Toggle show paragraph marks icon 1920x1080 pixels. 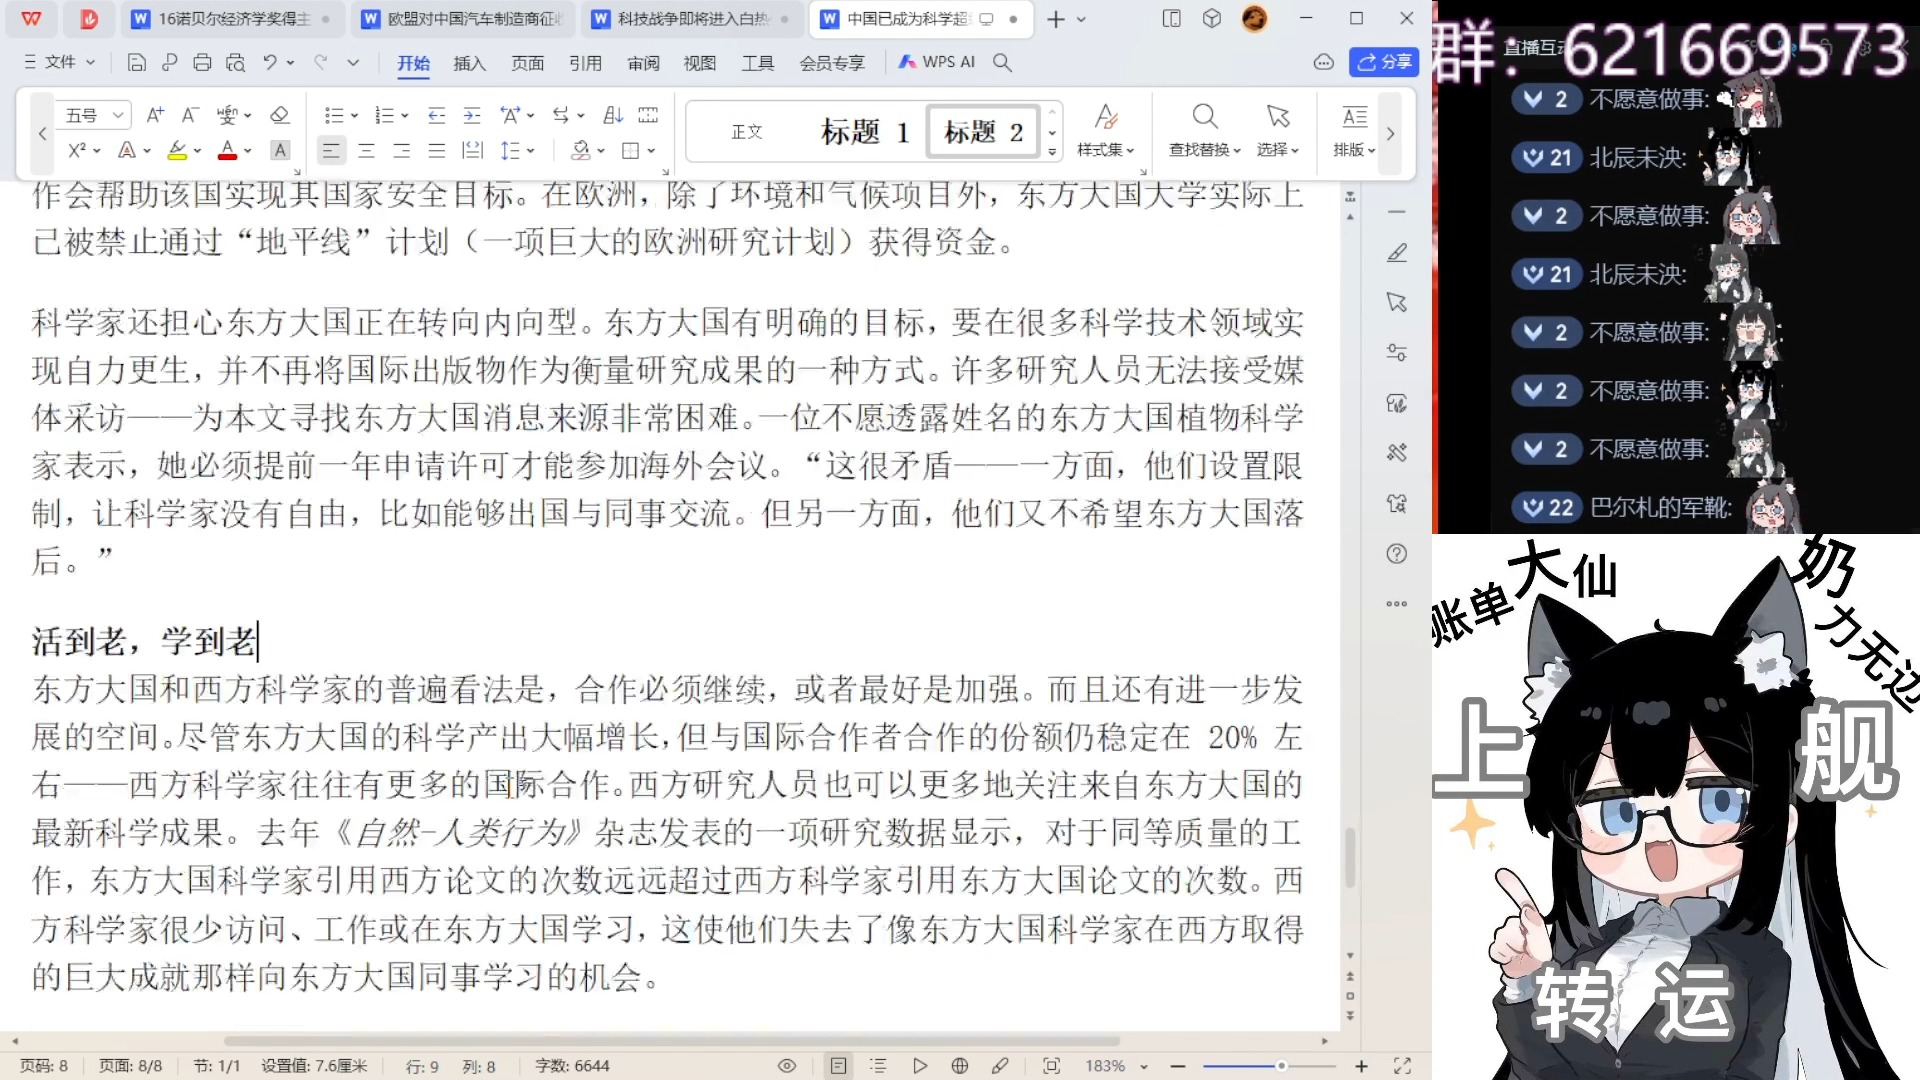point(562,115)
